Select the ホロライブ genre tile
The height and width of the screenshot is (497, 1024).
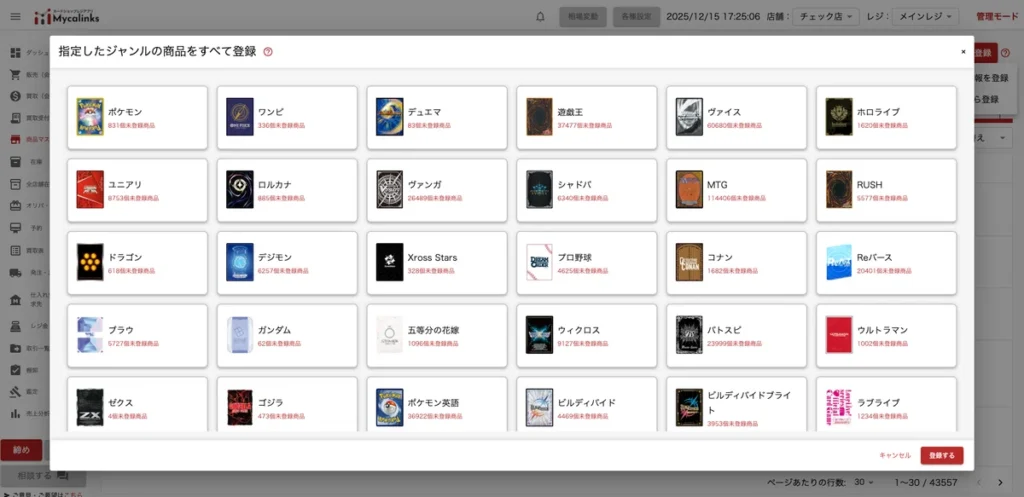(886, 117)
